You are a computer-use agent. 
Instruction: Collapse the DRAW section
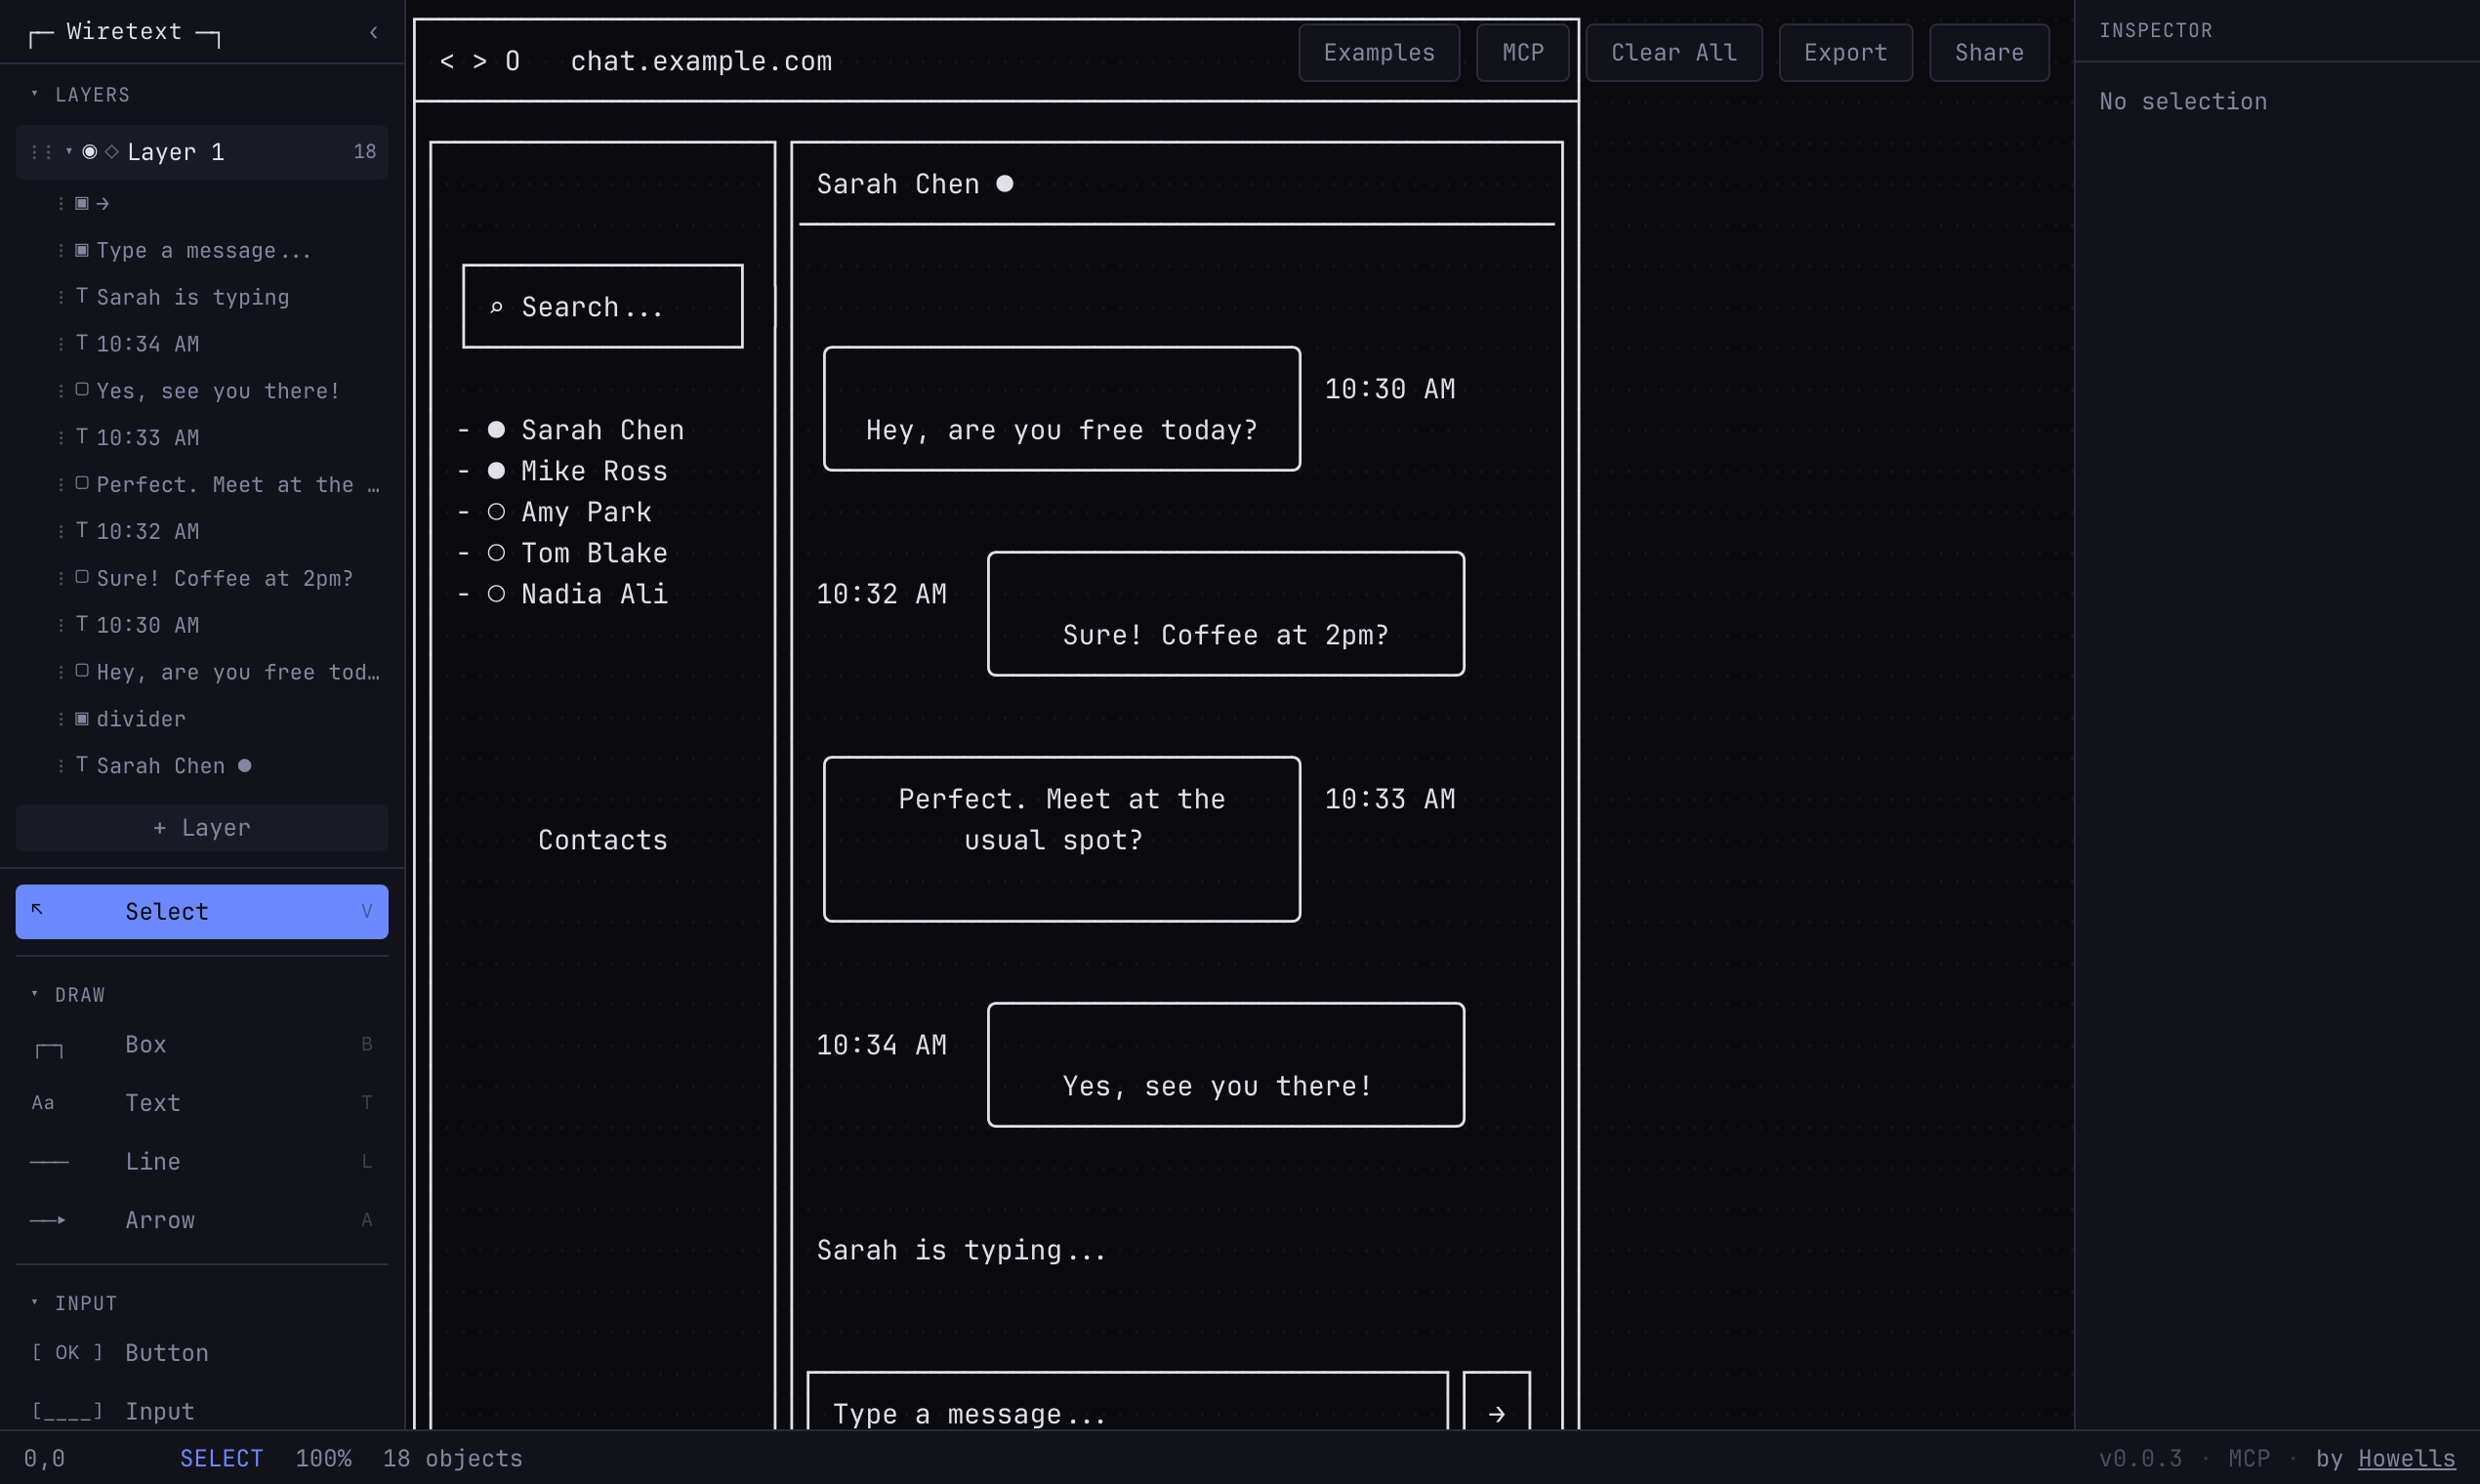34,994
